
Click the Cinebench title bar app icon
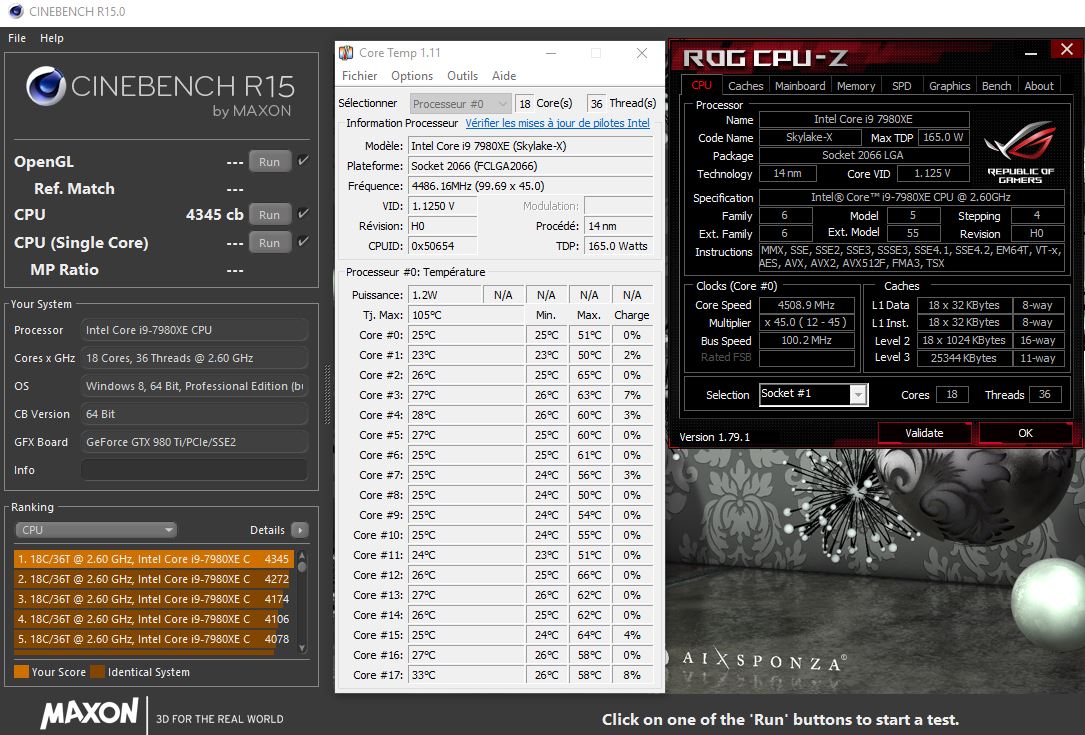click(15, 12)
